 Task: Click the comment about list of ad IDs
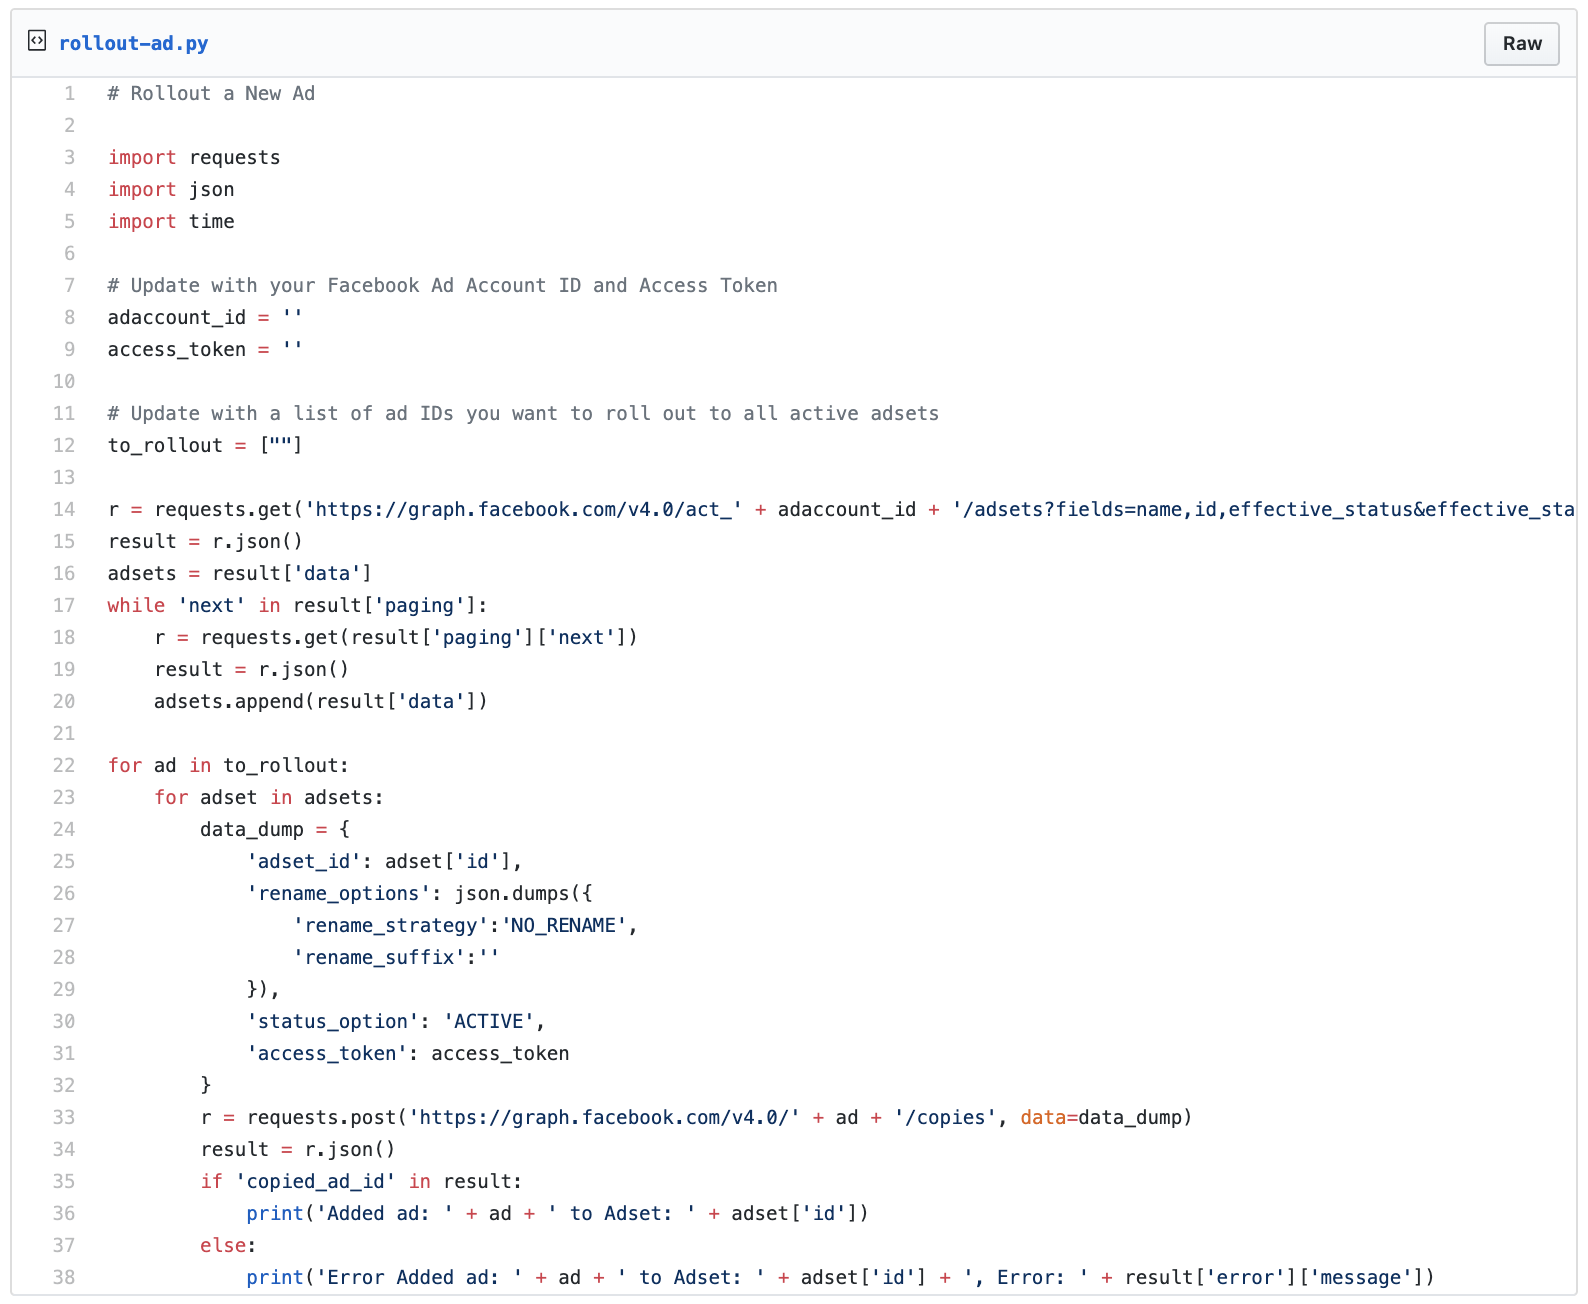click(x=523, y=413)
